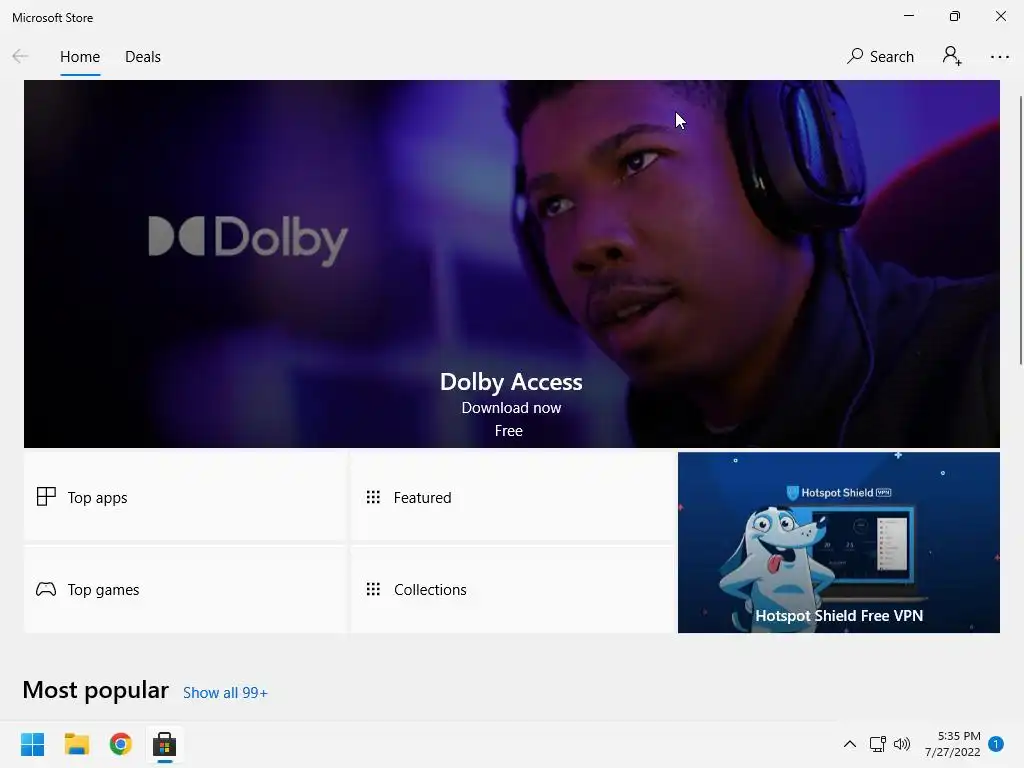Click the Top apps grid icon
The height and width of the screenshot is (768, 1024).
(x=46, y=496)
